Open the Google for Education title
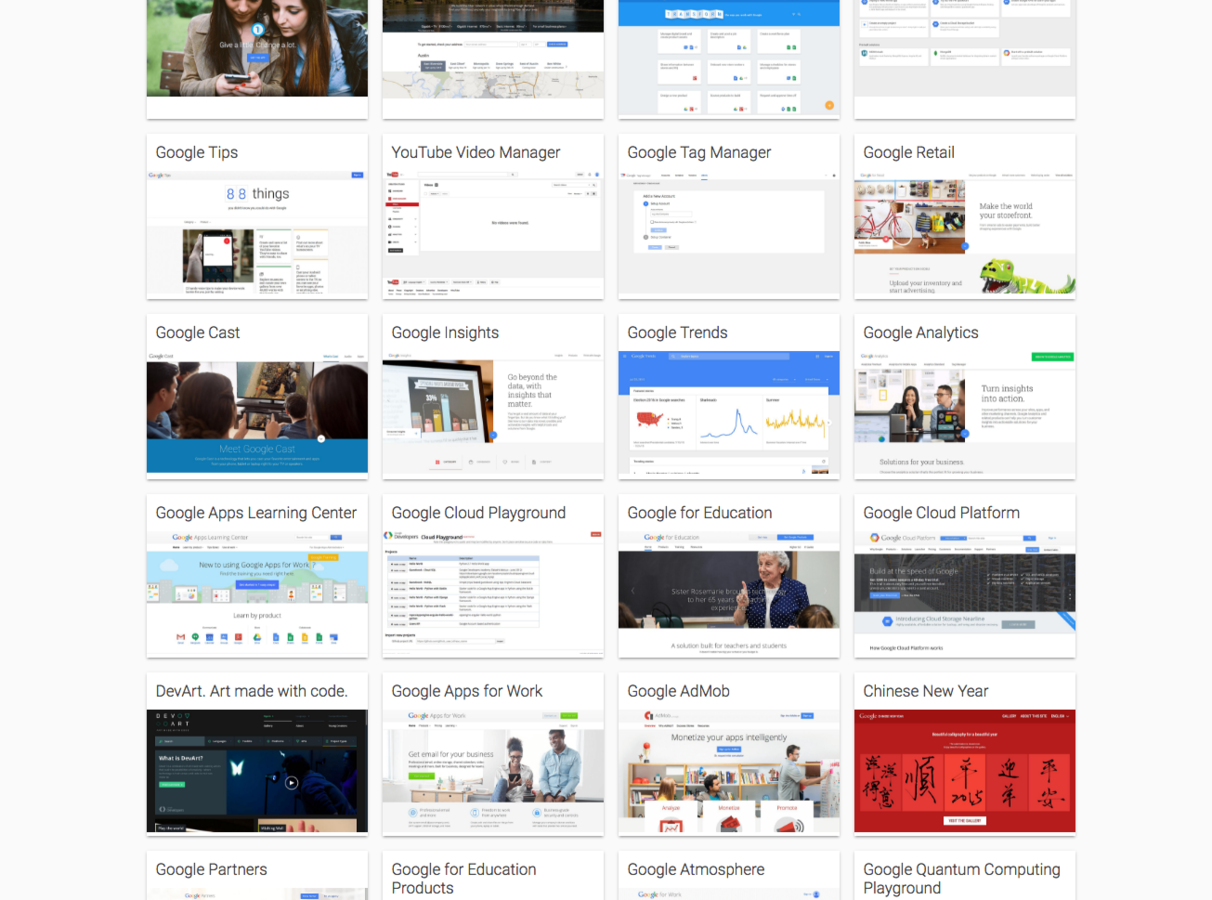The image size is (1212, 900). tap(700, 513)
